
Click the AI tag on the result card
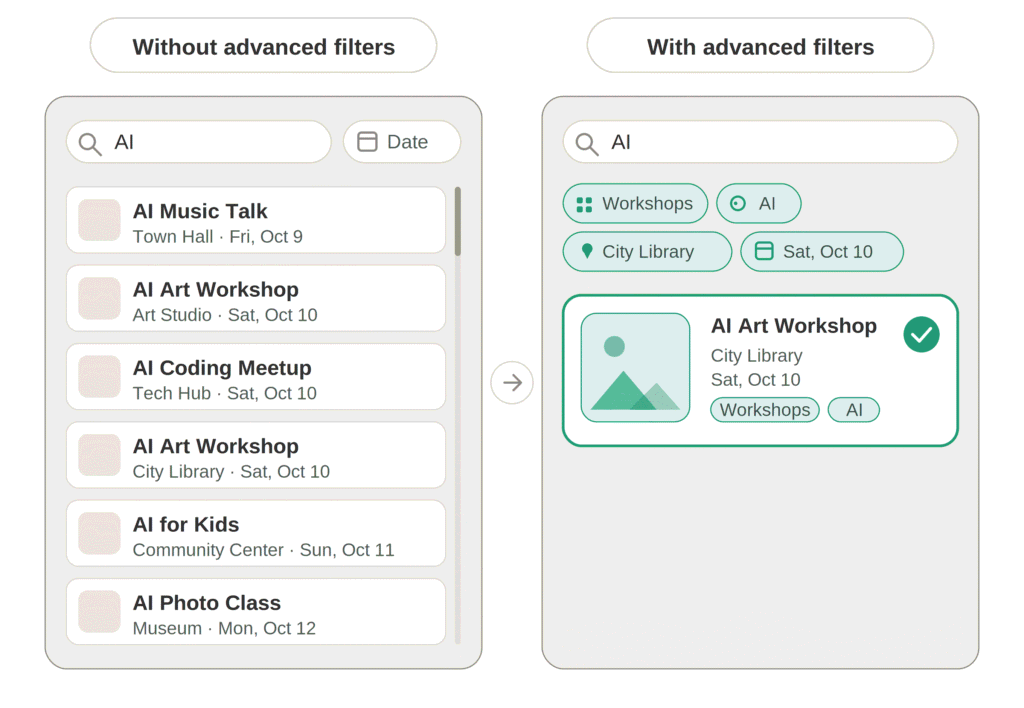click(854, 410)
